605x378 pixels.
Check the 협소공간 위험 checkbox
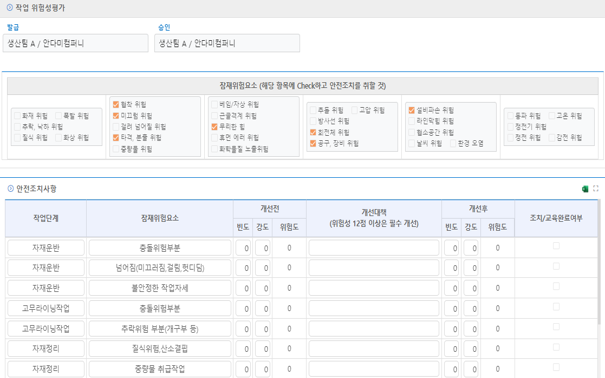[412, 132]
